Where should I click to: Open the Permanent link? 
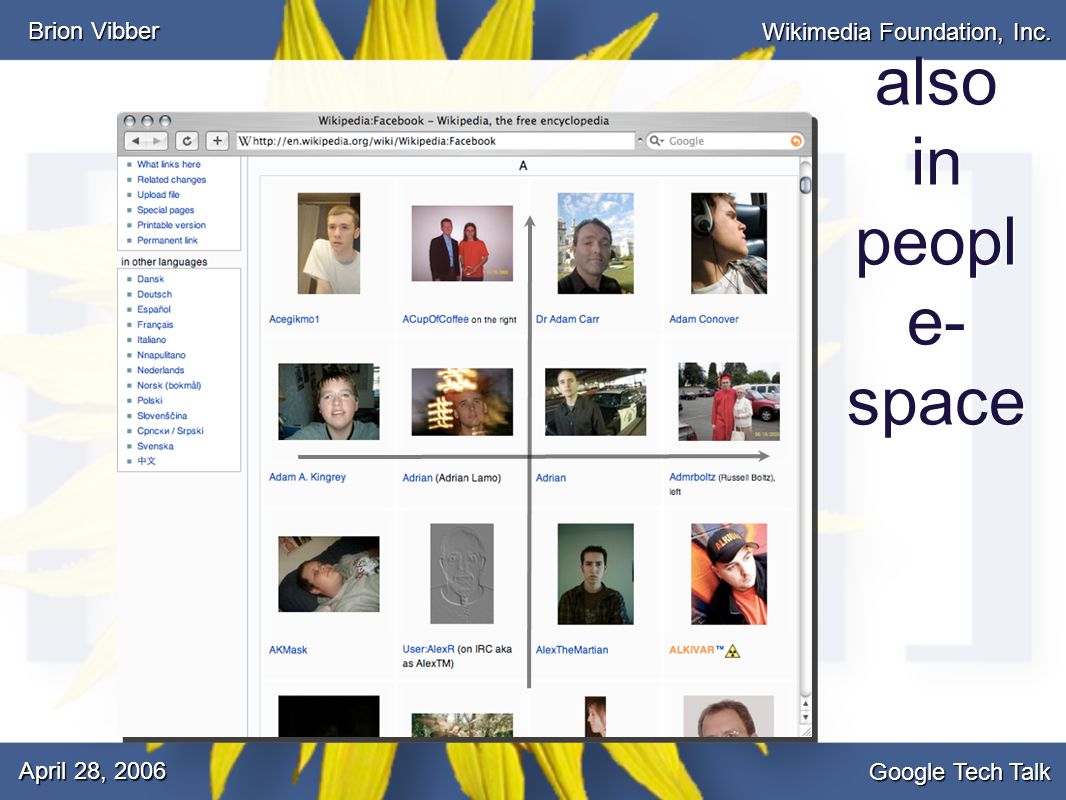(167, 241)
